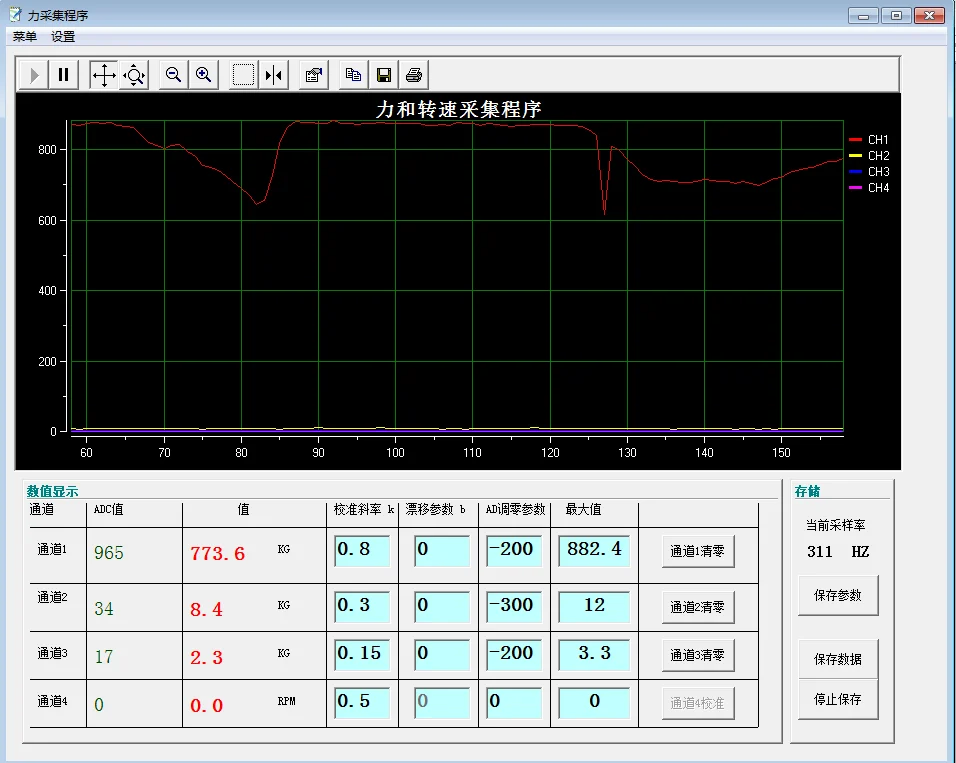The width and height of the screenshot is (956, 763).
Task: Copy the chart to clipboard
Action: click(353, 75)
